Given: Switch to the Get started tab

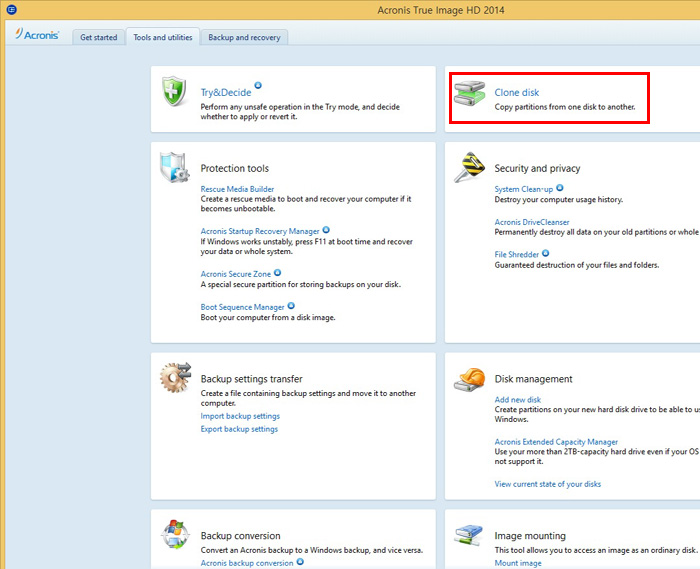Looking at the screenshot, I should coord(99,37).
